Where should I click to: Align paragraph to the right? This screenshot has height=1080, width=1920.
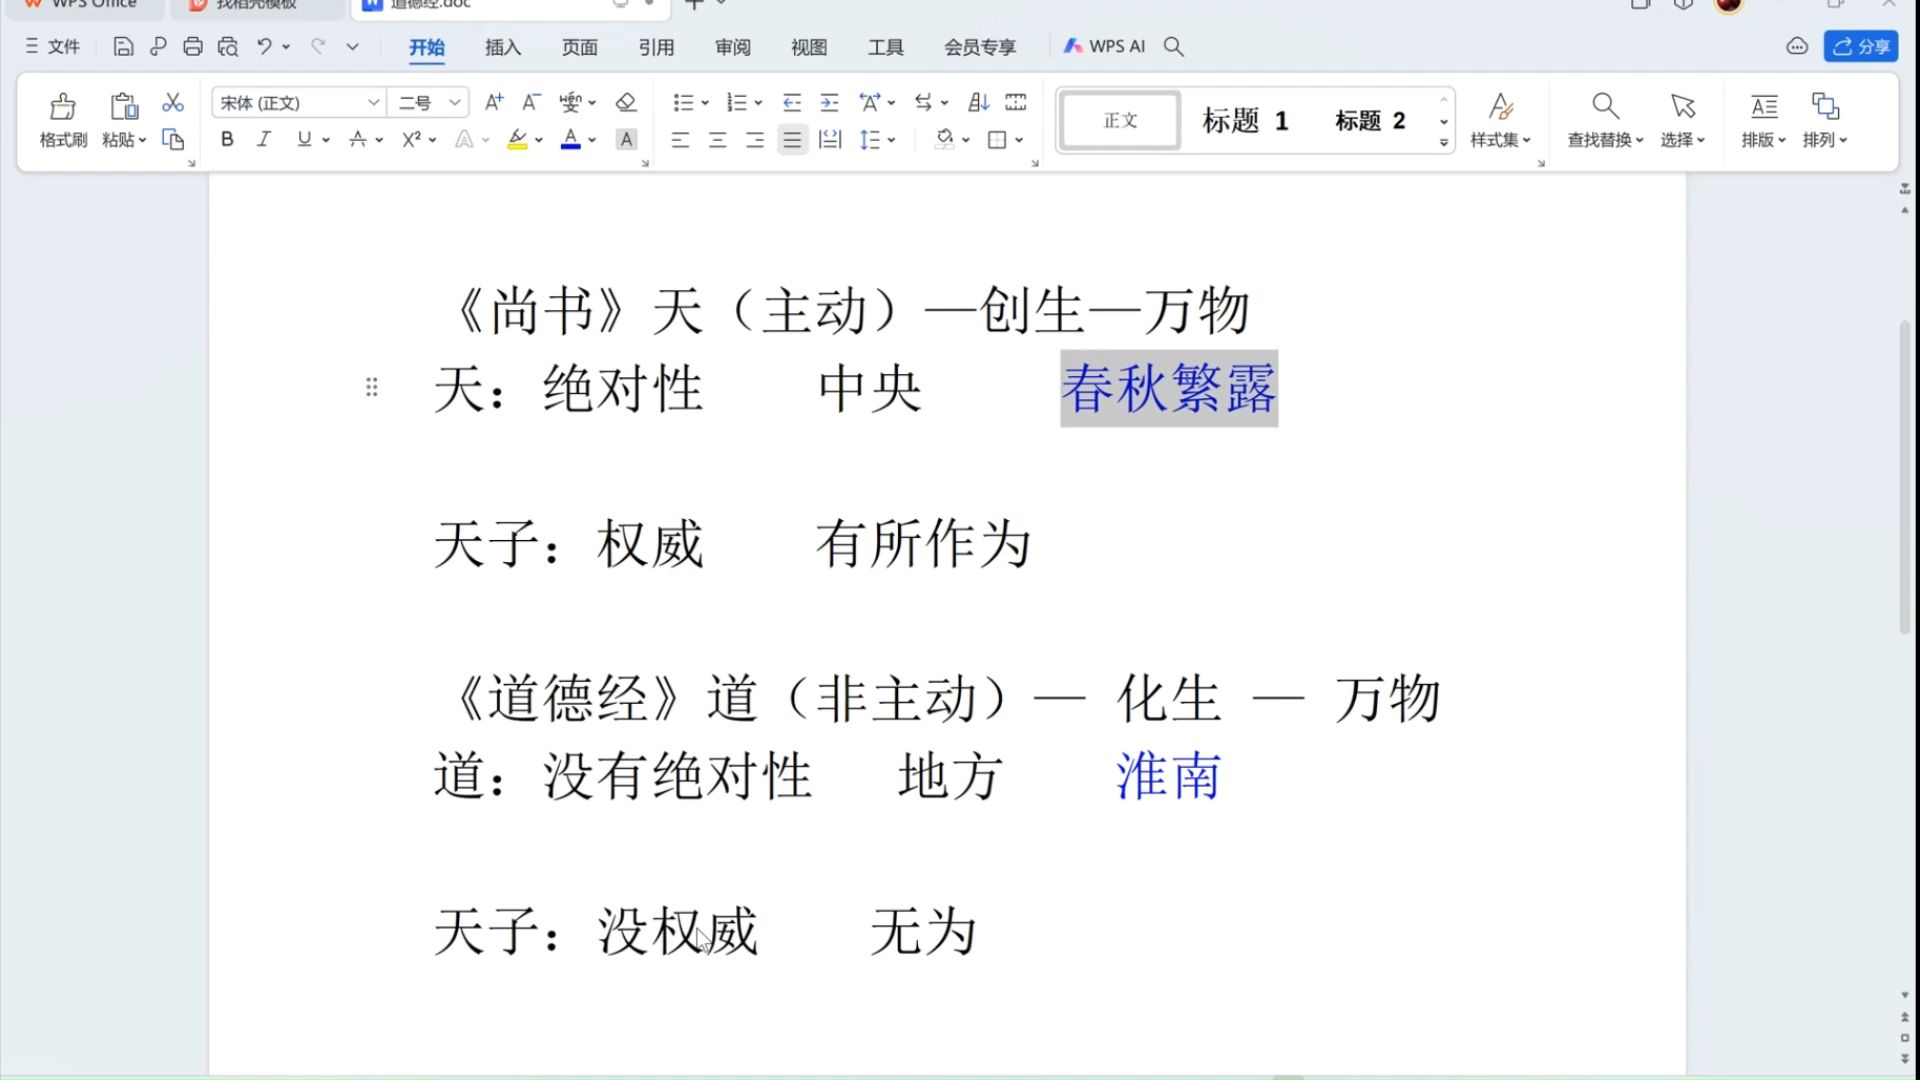pos(754,140)
